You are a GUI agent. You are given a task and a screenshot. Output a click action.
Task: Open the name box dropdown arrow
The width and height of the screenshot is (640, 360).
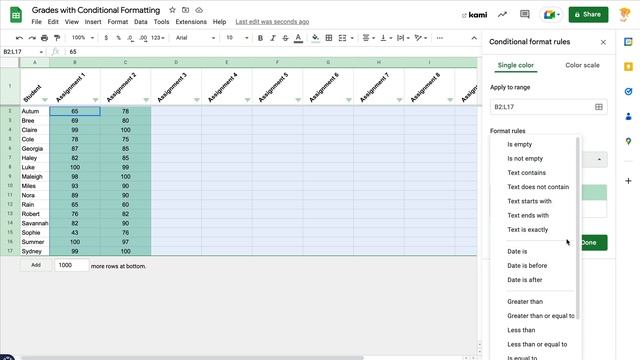coord(41,52)
